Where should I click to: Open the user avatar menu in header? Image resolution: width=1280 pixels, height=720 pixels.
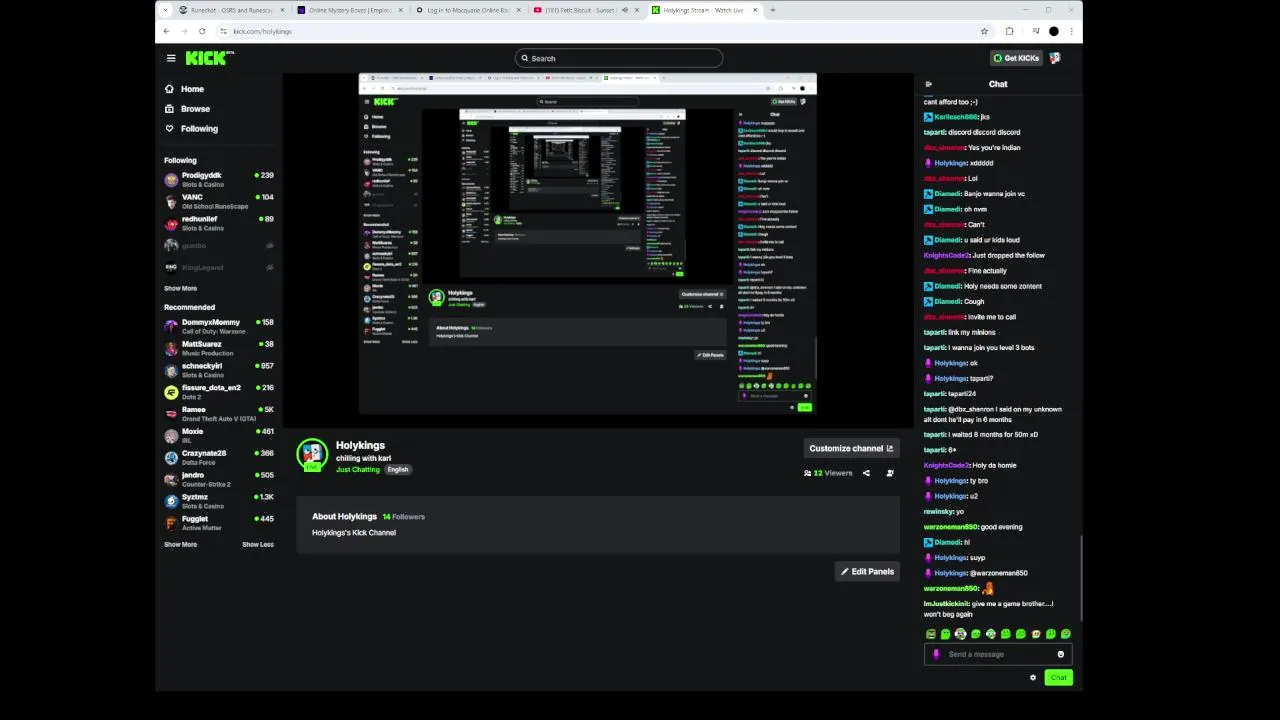[x=1055, y=58]
